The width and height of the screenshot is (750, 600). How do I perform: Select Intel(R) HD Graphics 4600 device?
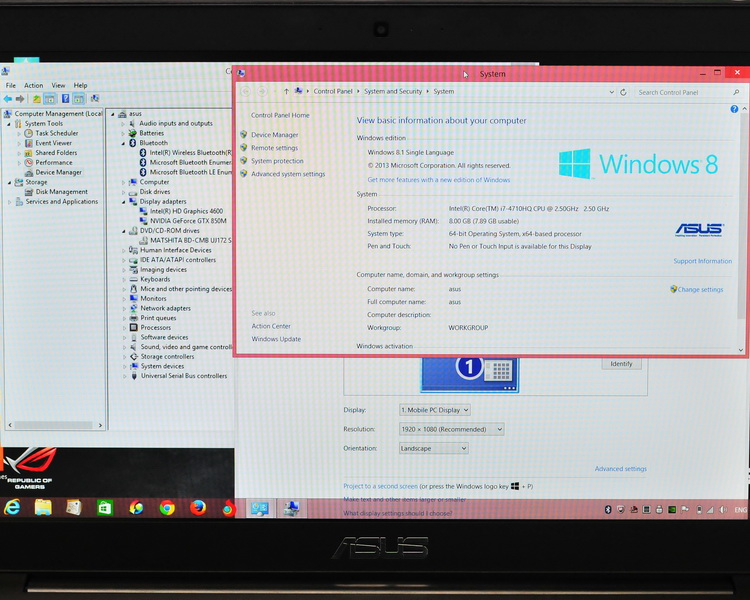[187, 211]
